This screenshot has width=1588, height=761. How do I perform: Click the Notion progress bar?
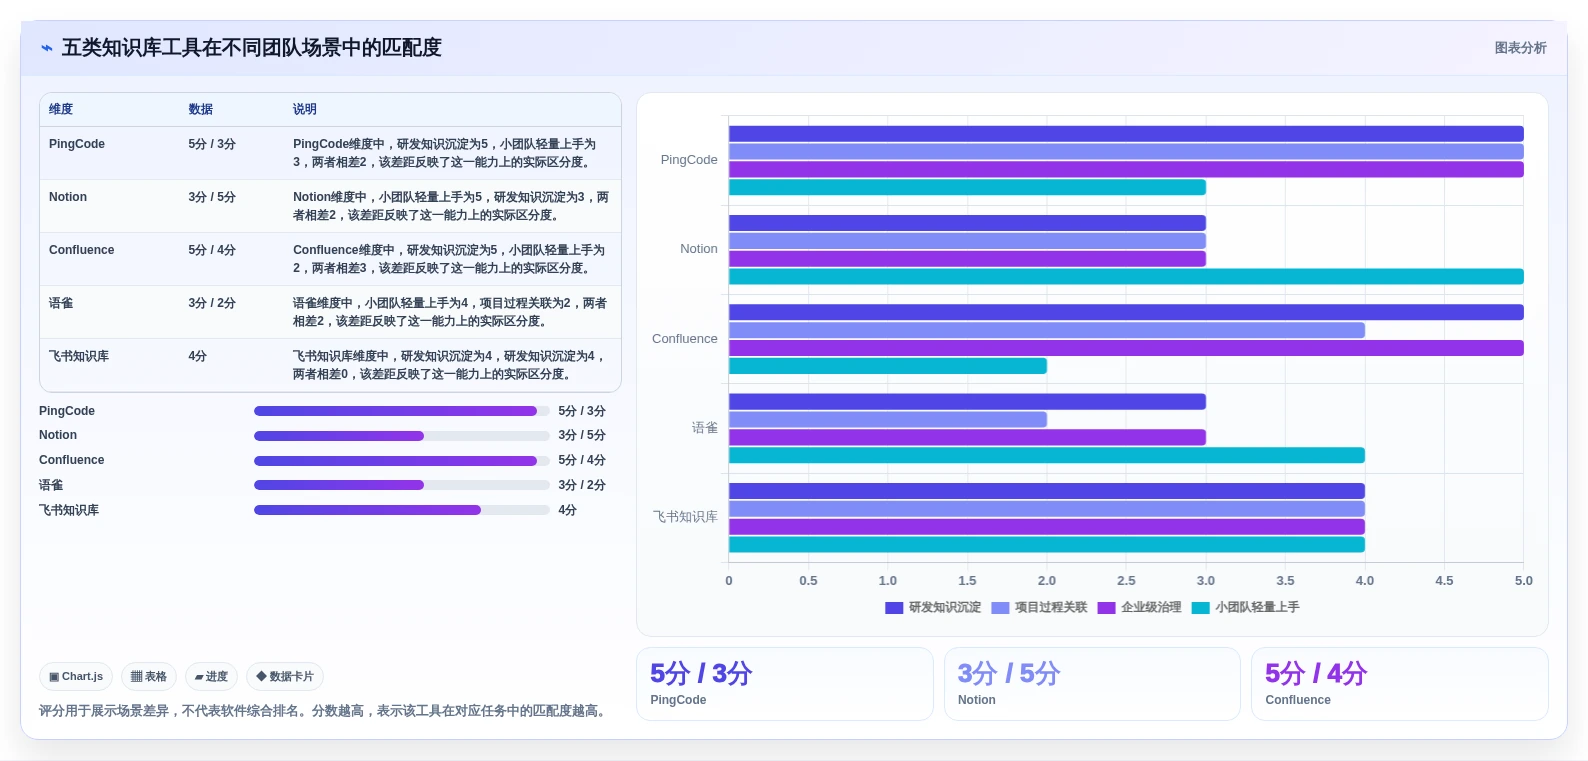(x=402, y=436)
